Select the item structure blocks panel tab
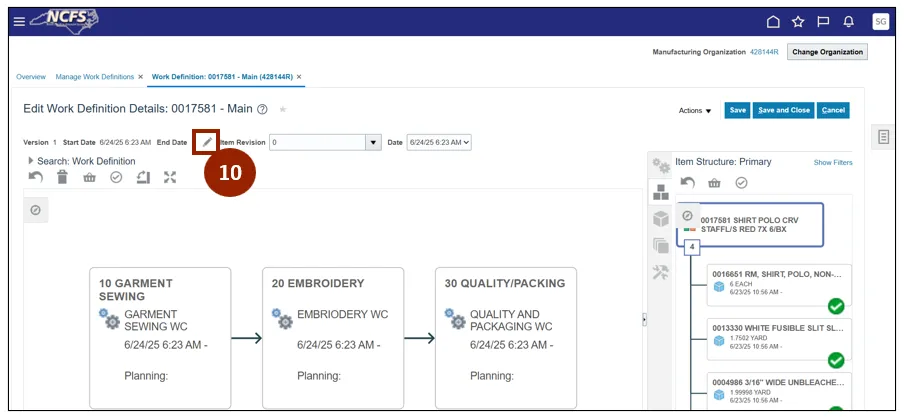 661,193
